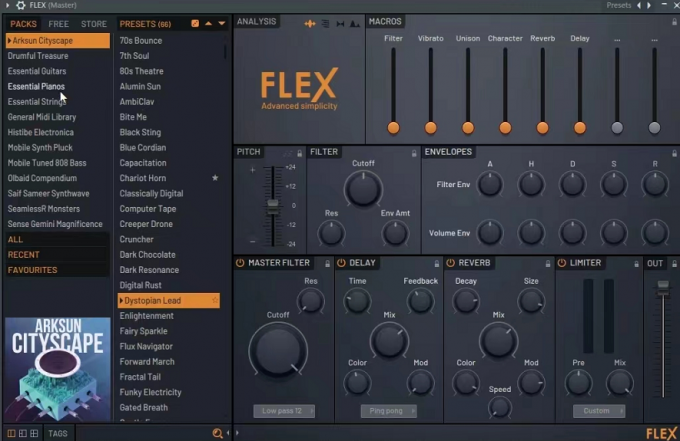The image size is (680, 441).
Task: Switch to the STORE tab
Action: pyautogui.click(x=93, y=23)
